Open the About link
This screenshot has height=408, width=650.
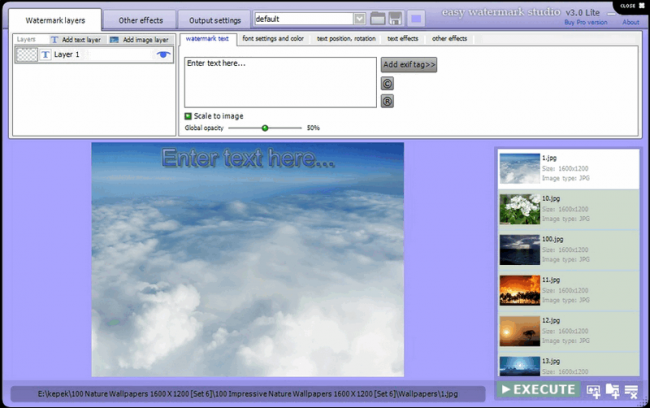coord(631,22)
